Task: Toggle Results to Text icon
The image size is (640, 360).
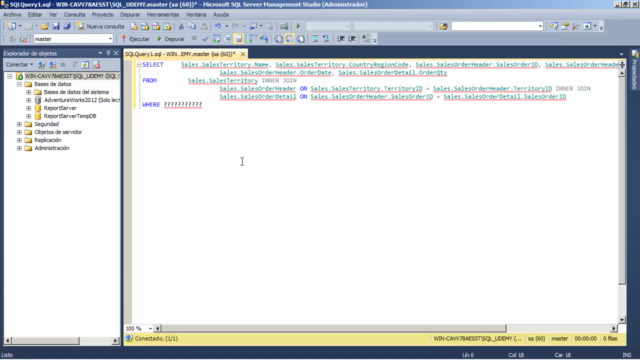Action: point(278,39)
